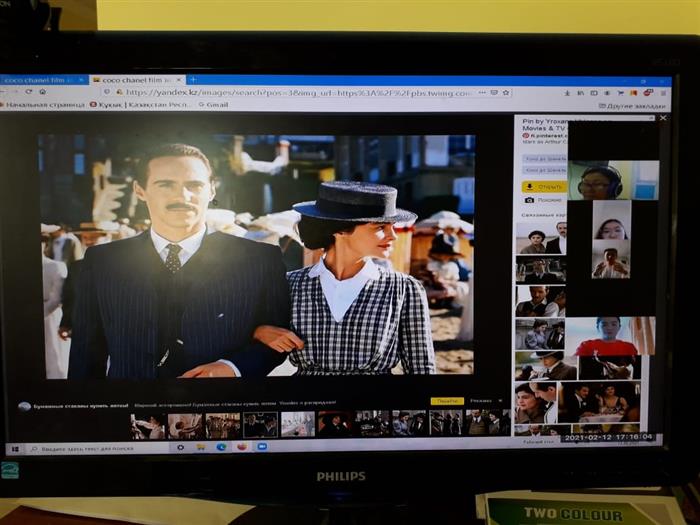Click the yellow button in the ad banner
The image size is (700, 525).
coord(446,401)
